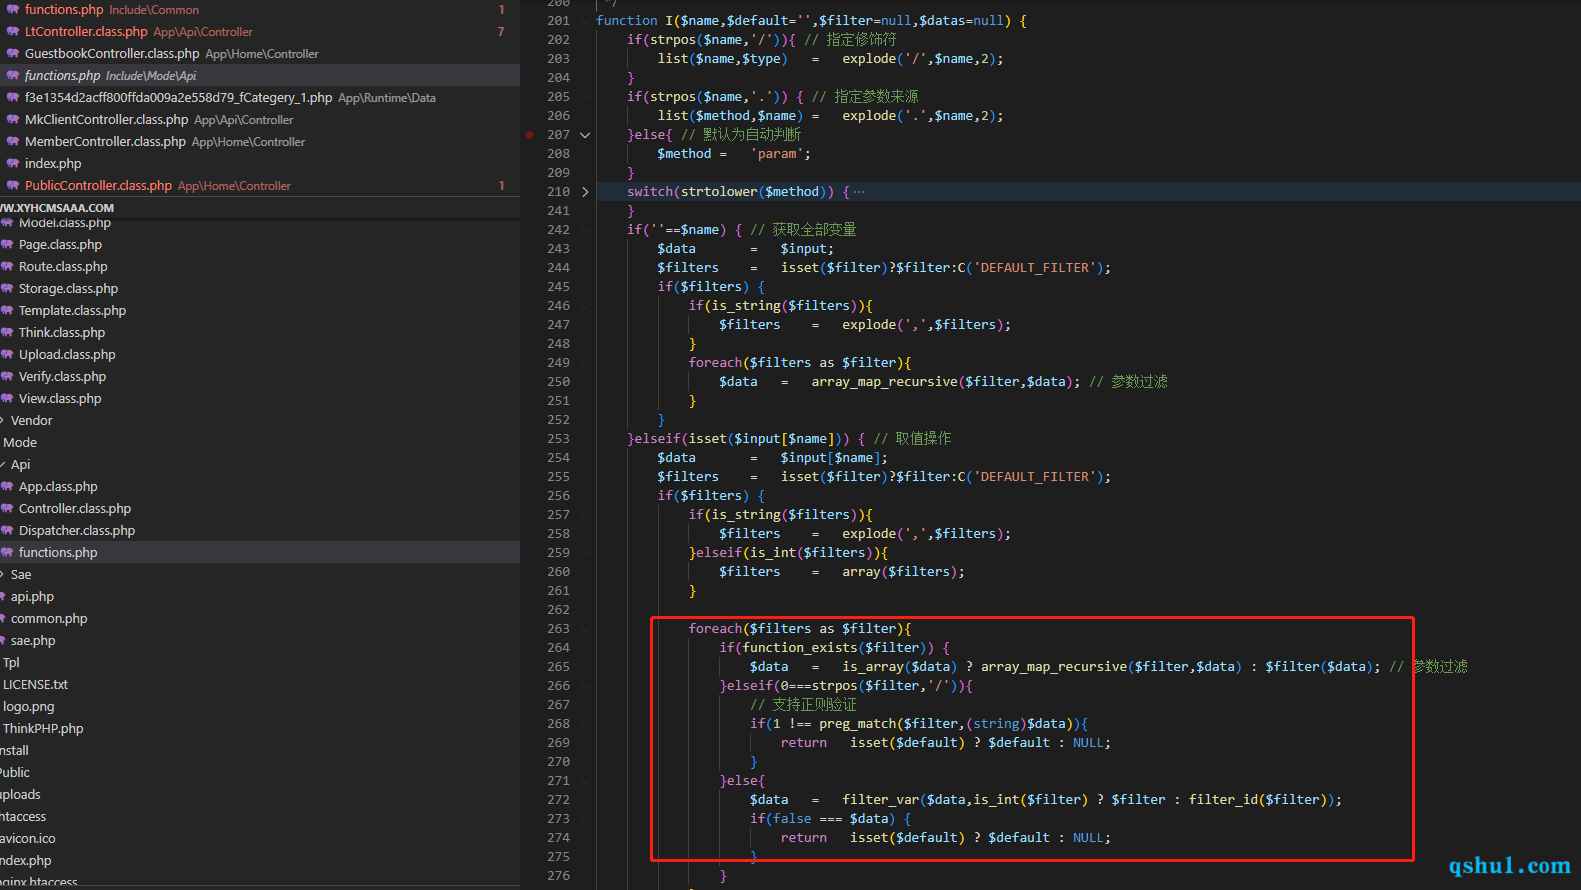Collapse the XYHCMSAAA.COM explorer section header

click(x=260, y=208)
